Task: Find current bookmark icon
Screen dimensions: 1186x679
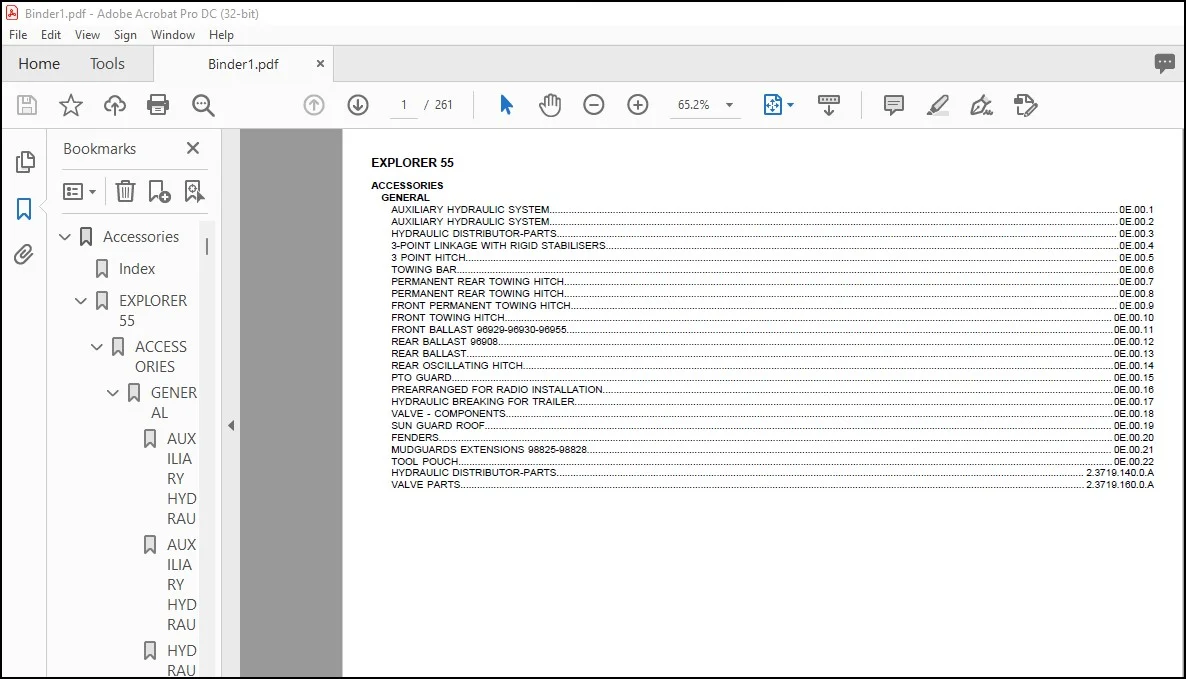Action: point(194,191)
